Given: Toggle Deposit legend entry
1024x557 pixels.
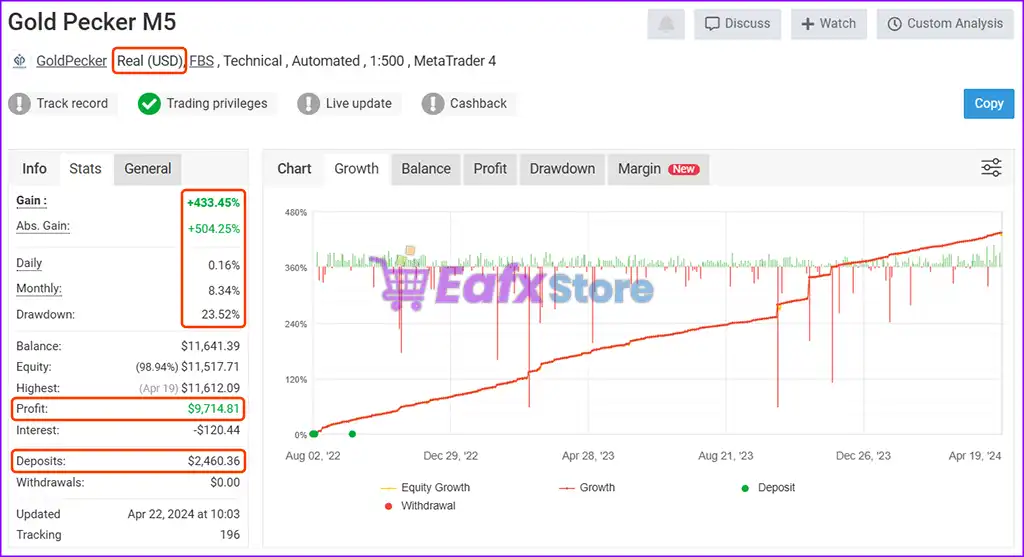Looking at the screenshot, I should tap(768, 487).
